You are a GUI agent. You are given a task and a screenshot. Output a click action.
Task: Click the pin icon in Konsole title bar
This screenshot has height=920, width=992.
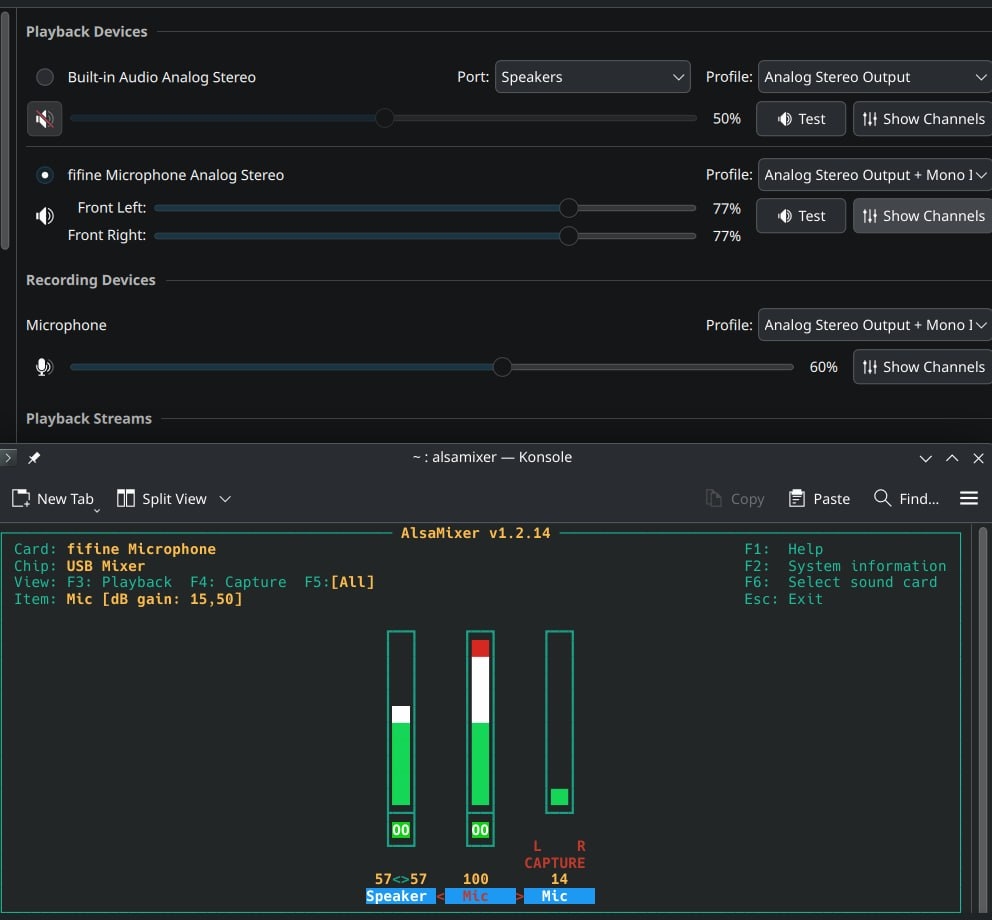click(34, 457)
